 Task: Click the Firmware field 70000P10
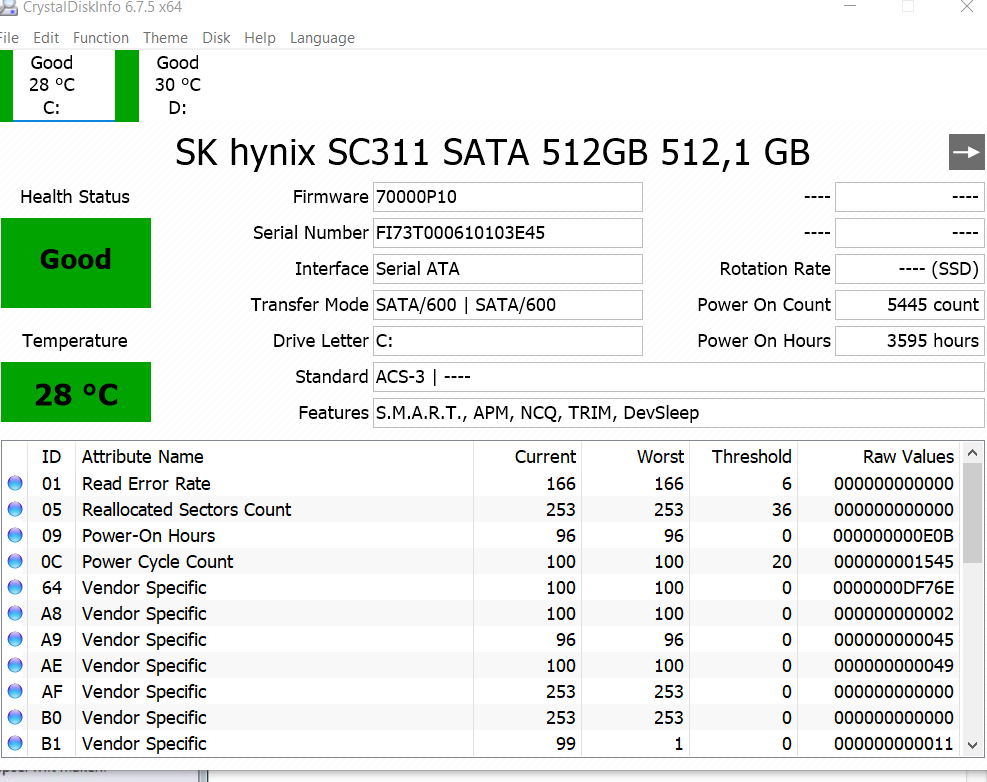508,197
